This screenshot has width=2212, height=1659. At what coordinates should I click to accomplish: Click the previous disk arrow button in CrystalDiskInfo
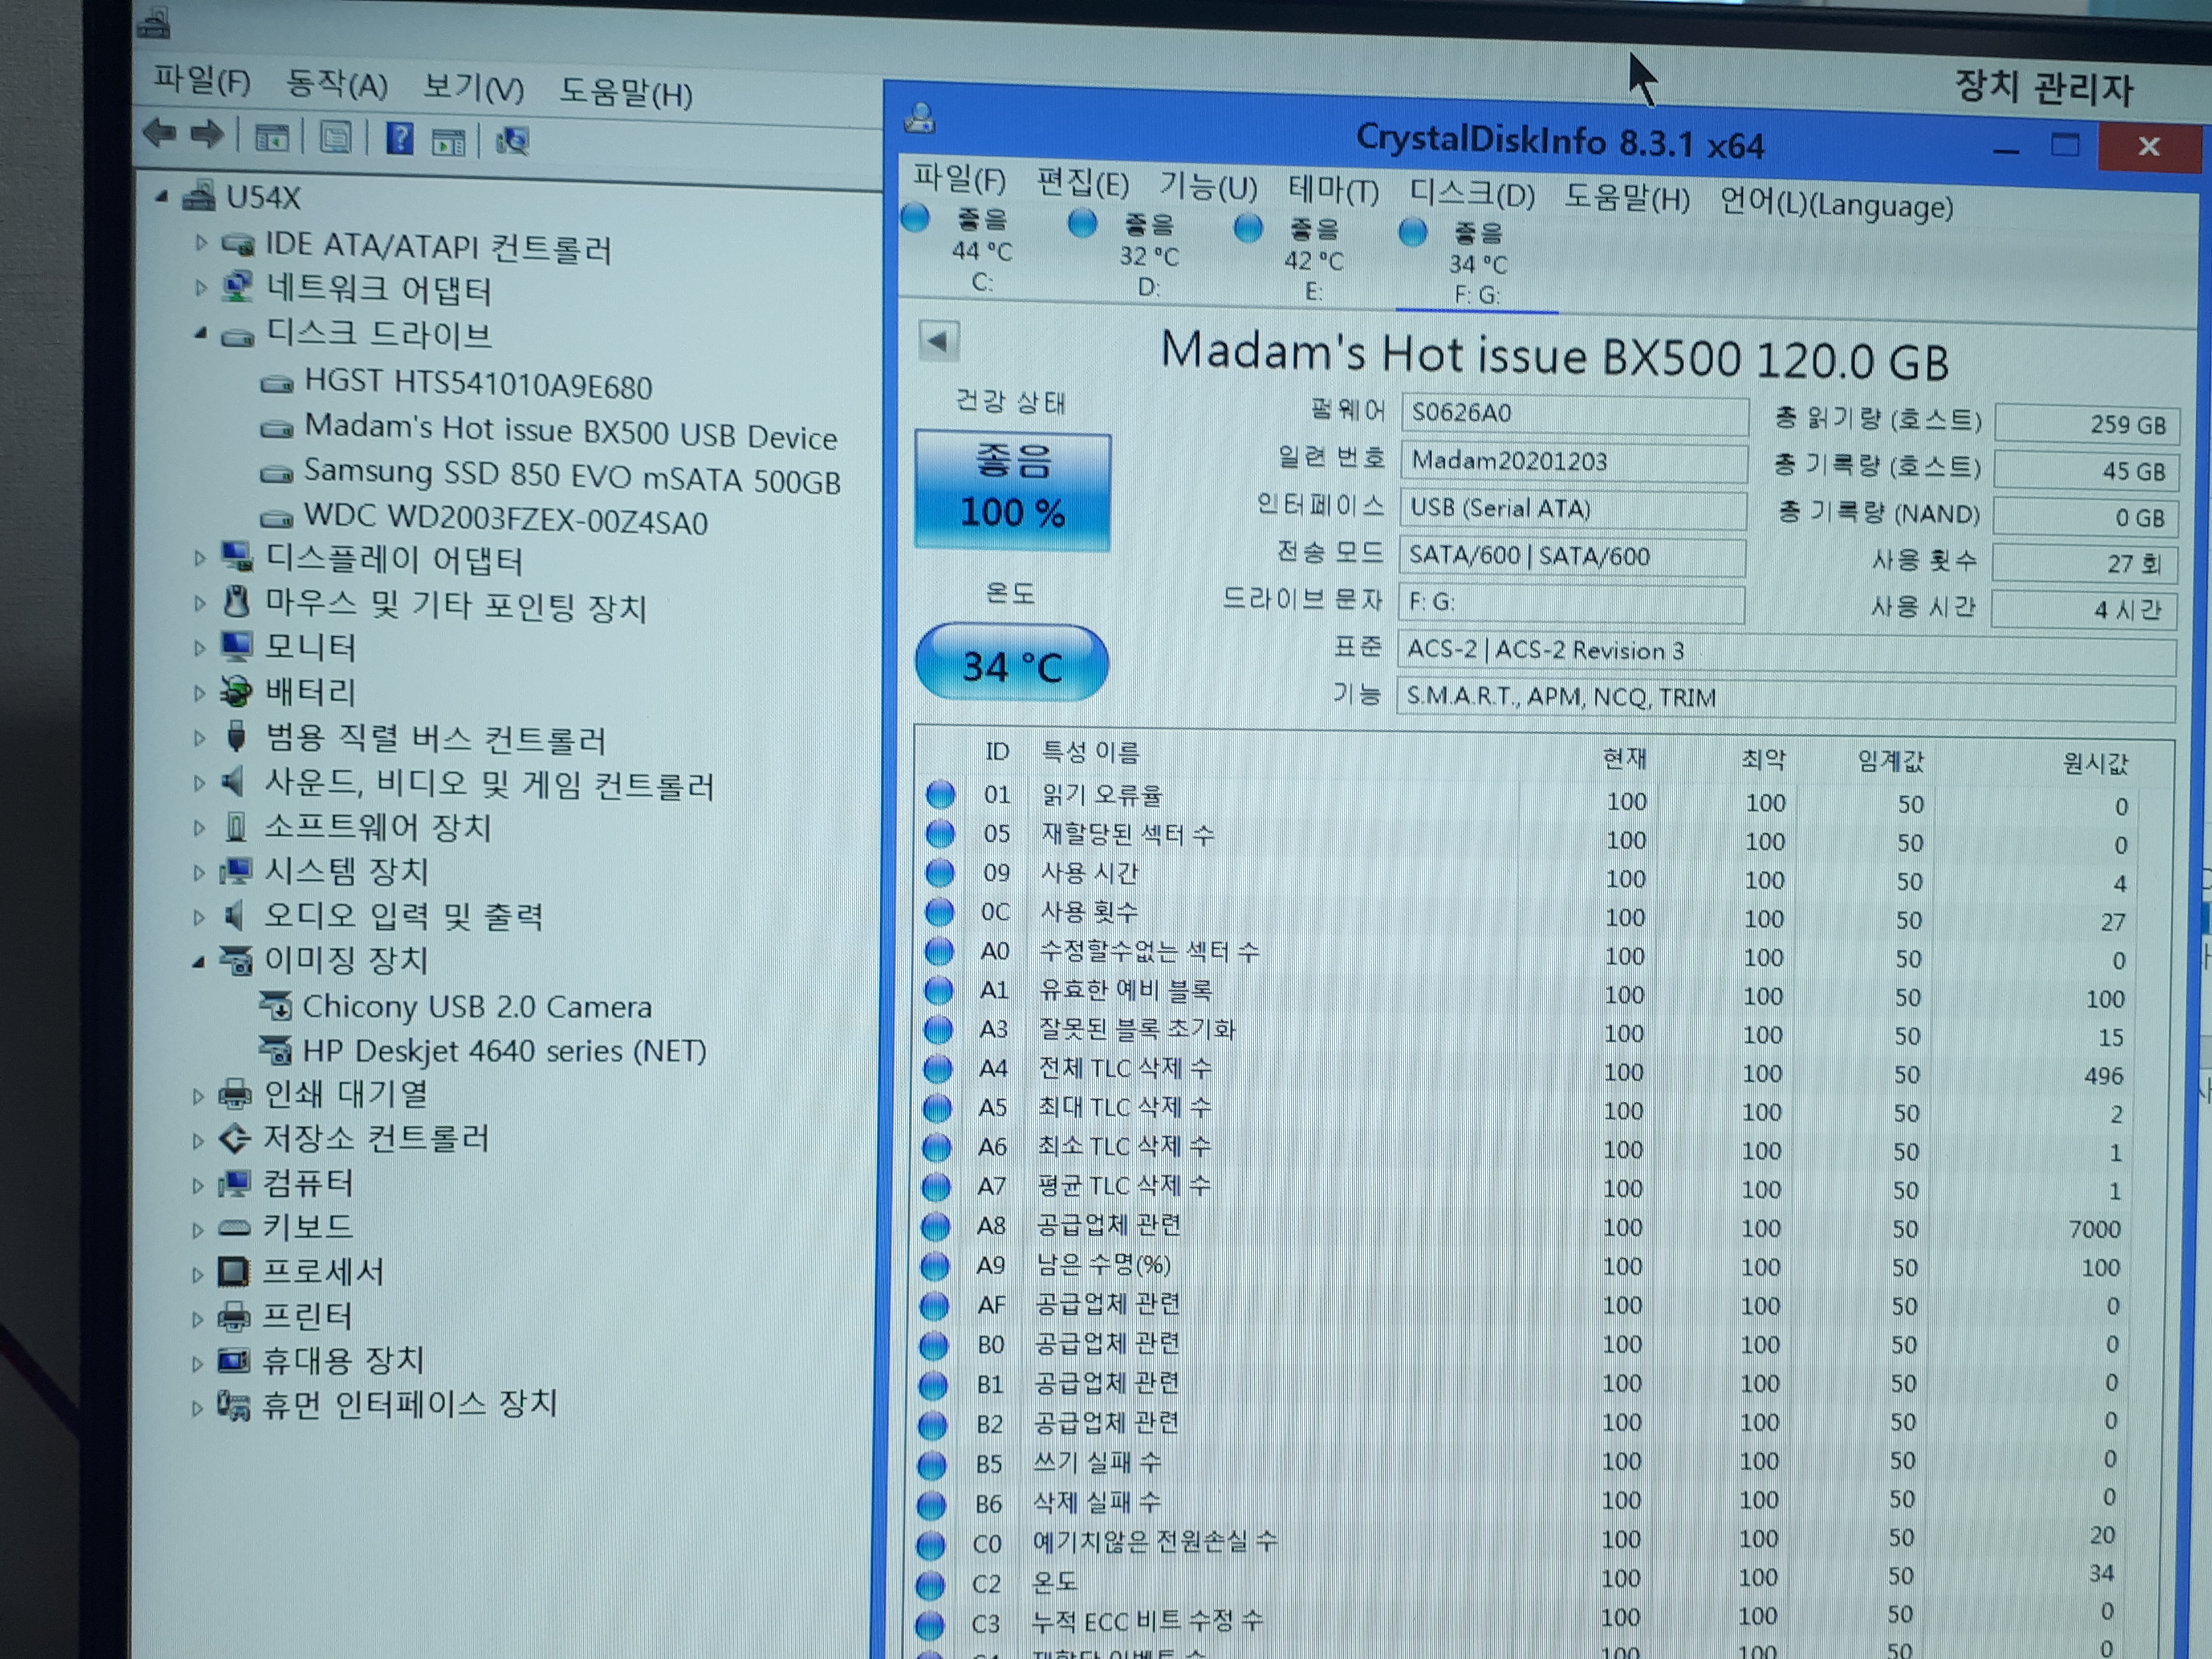coord(938,341)
